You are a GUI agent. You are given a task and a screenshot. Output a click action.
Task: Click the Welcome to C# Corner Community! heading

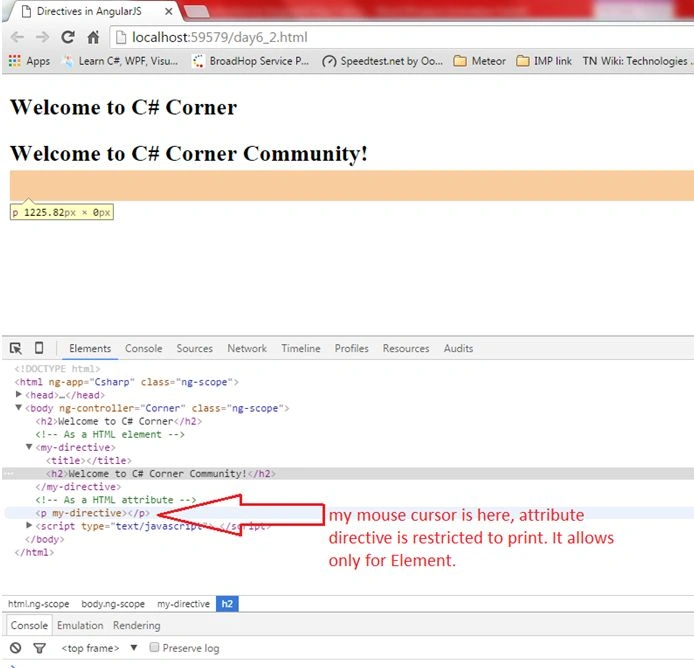pos(189,154)
